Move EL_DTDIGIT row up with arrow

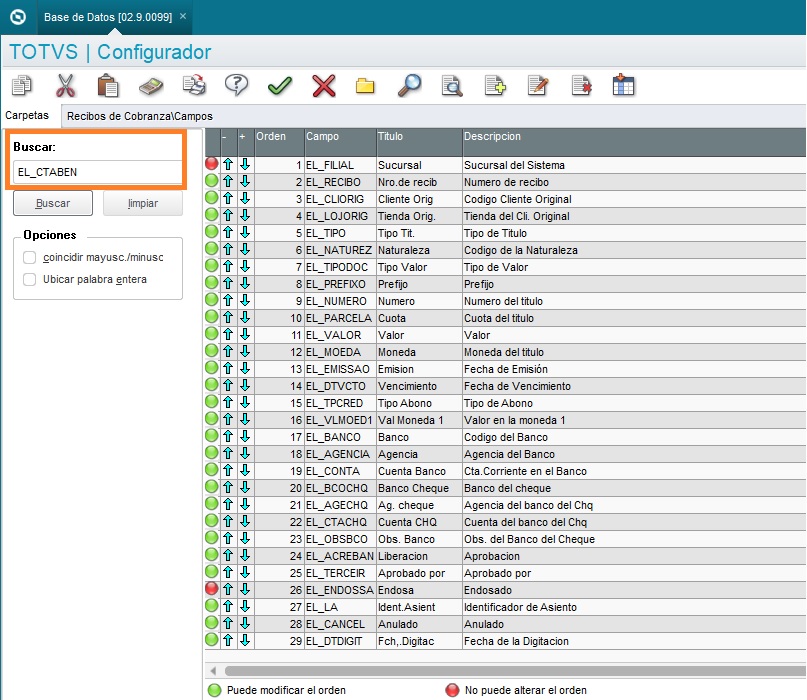229,640
